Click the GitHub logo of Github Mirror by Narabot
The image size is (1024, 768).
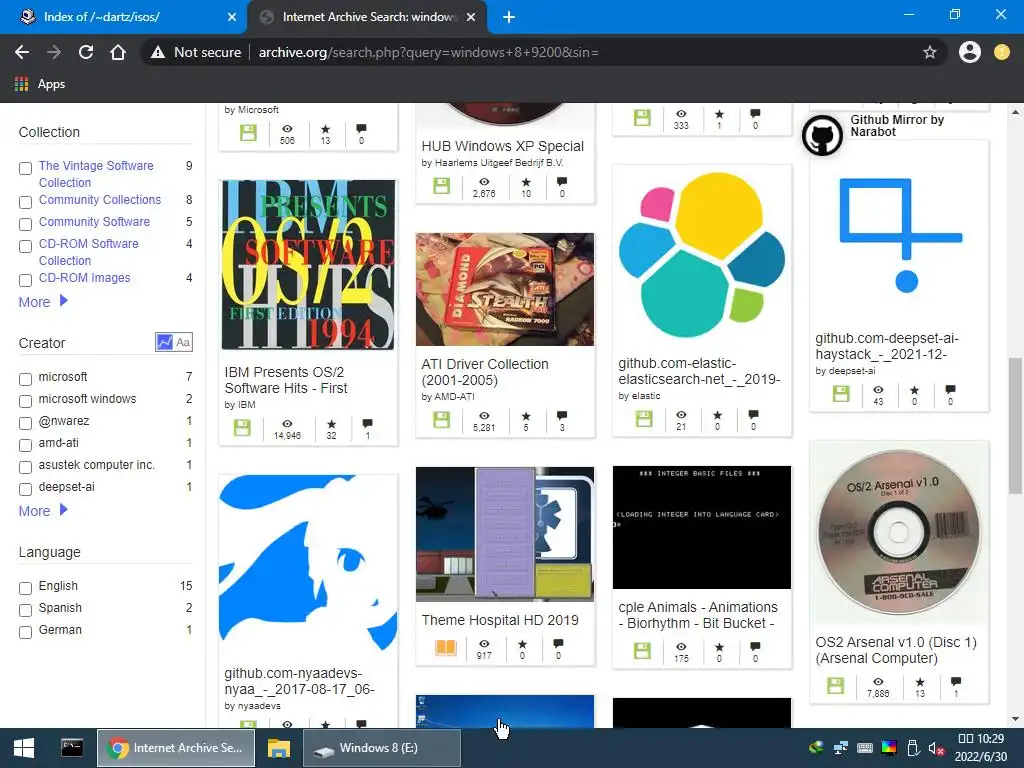(x=822, y=135)
